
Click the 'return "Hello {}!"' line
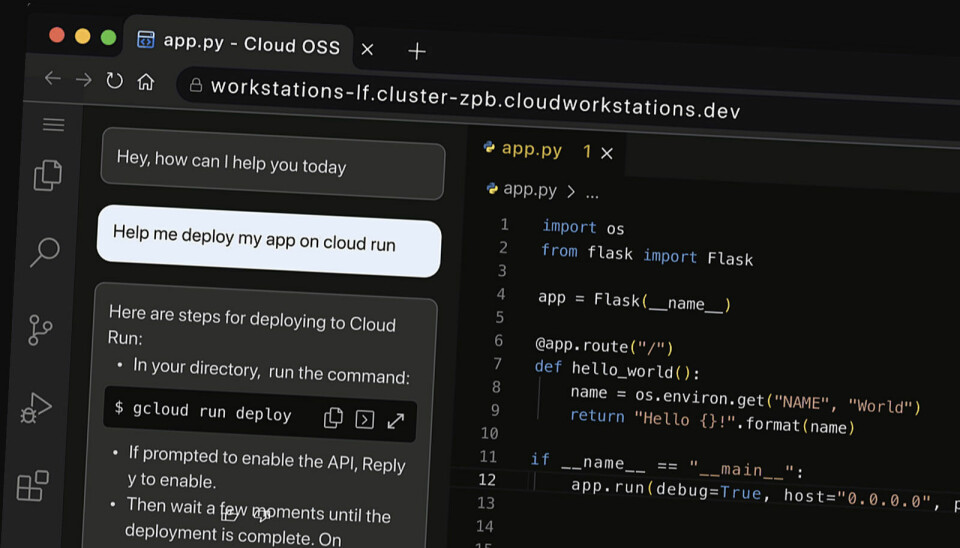712,421
